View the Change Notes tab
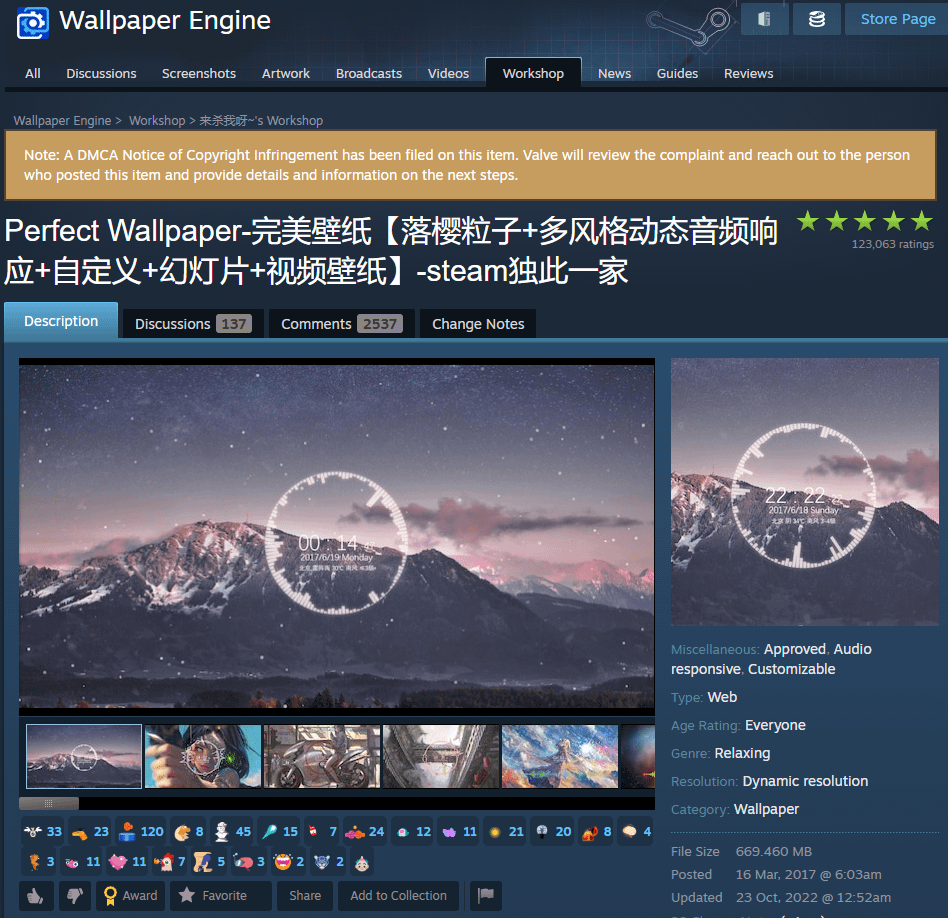Viewport: 948px width, 918px height. click(x=478, y=324)
